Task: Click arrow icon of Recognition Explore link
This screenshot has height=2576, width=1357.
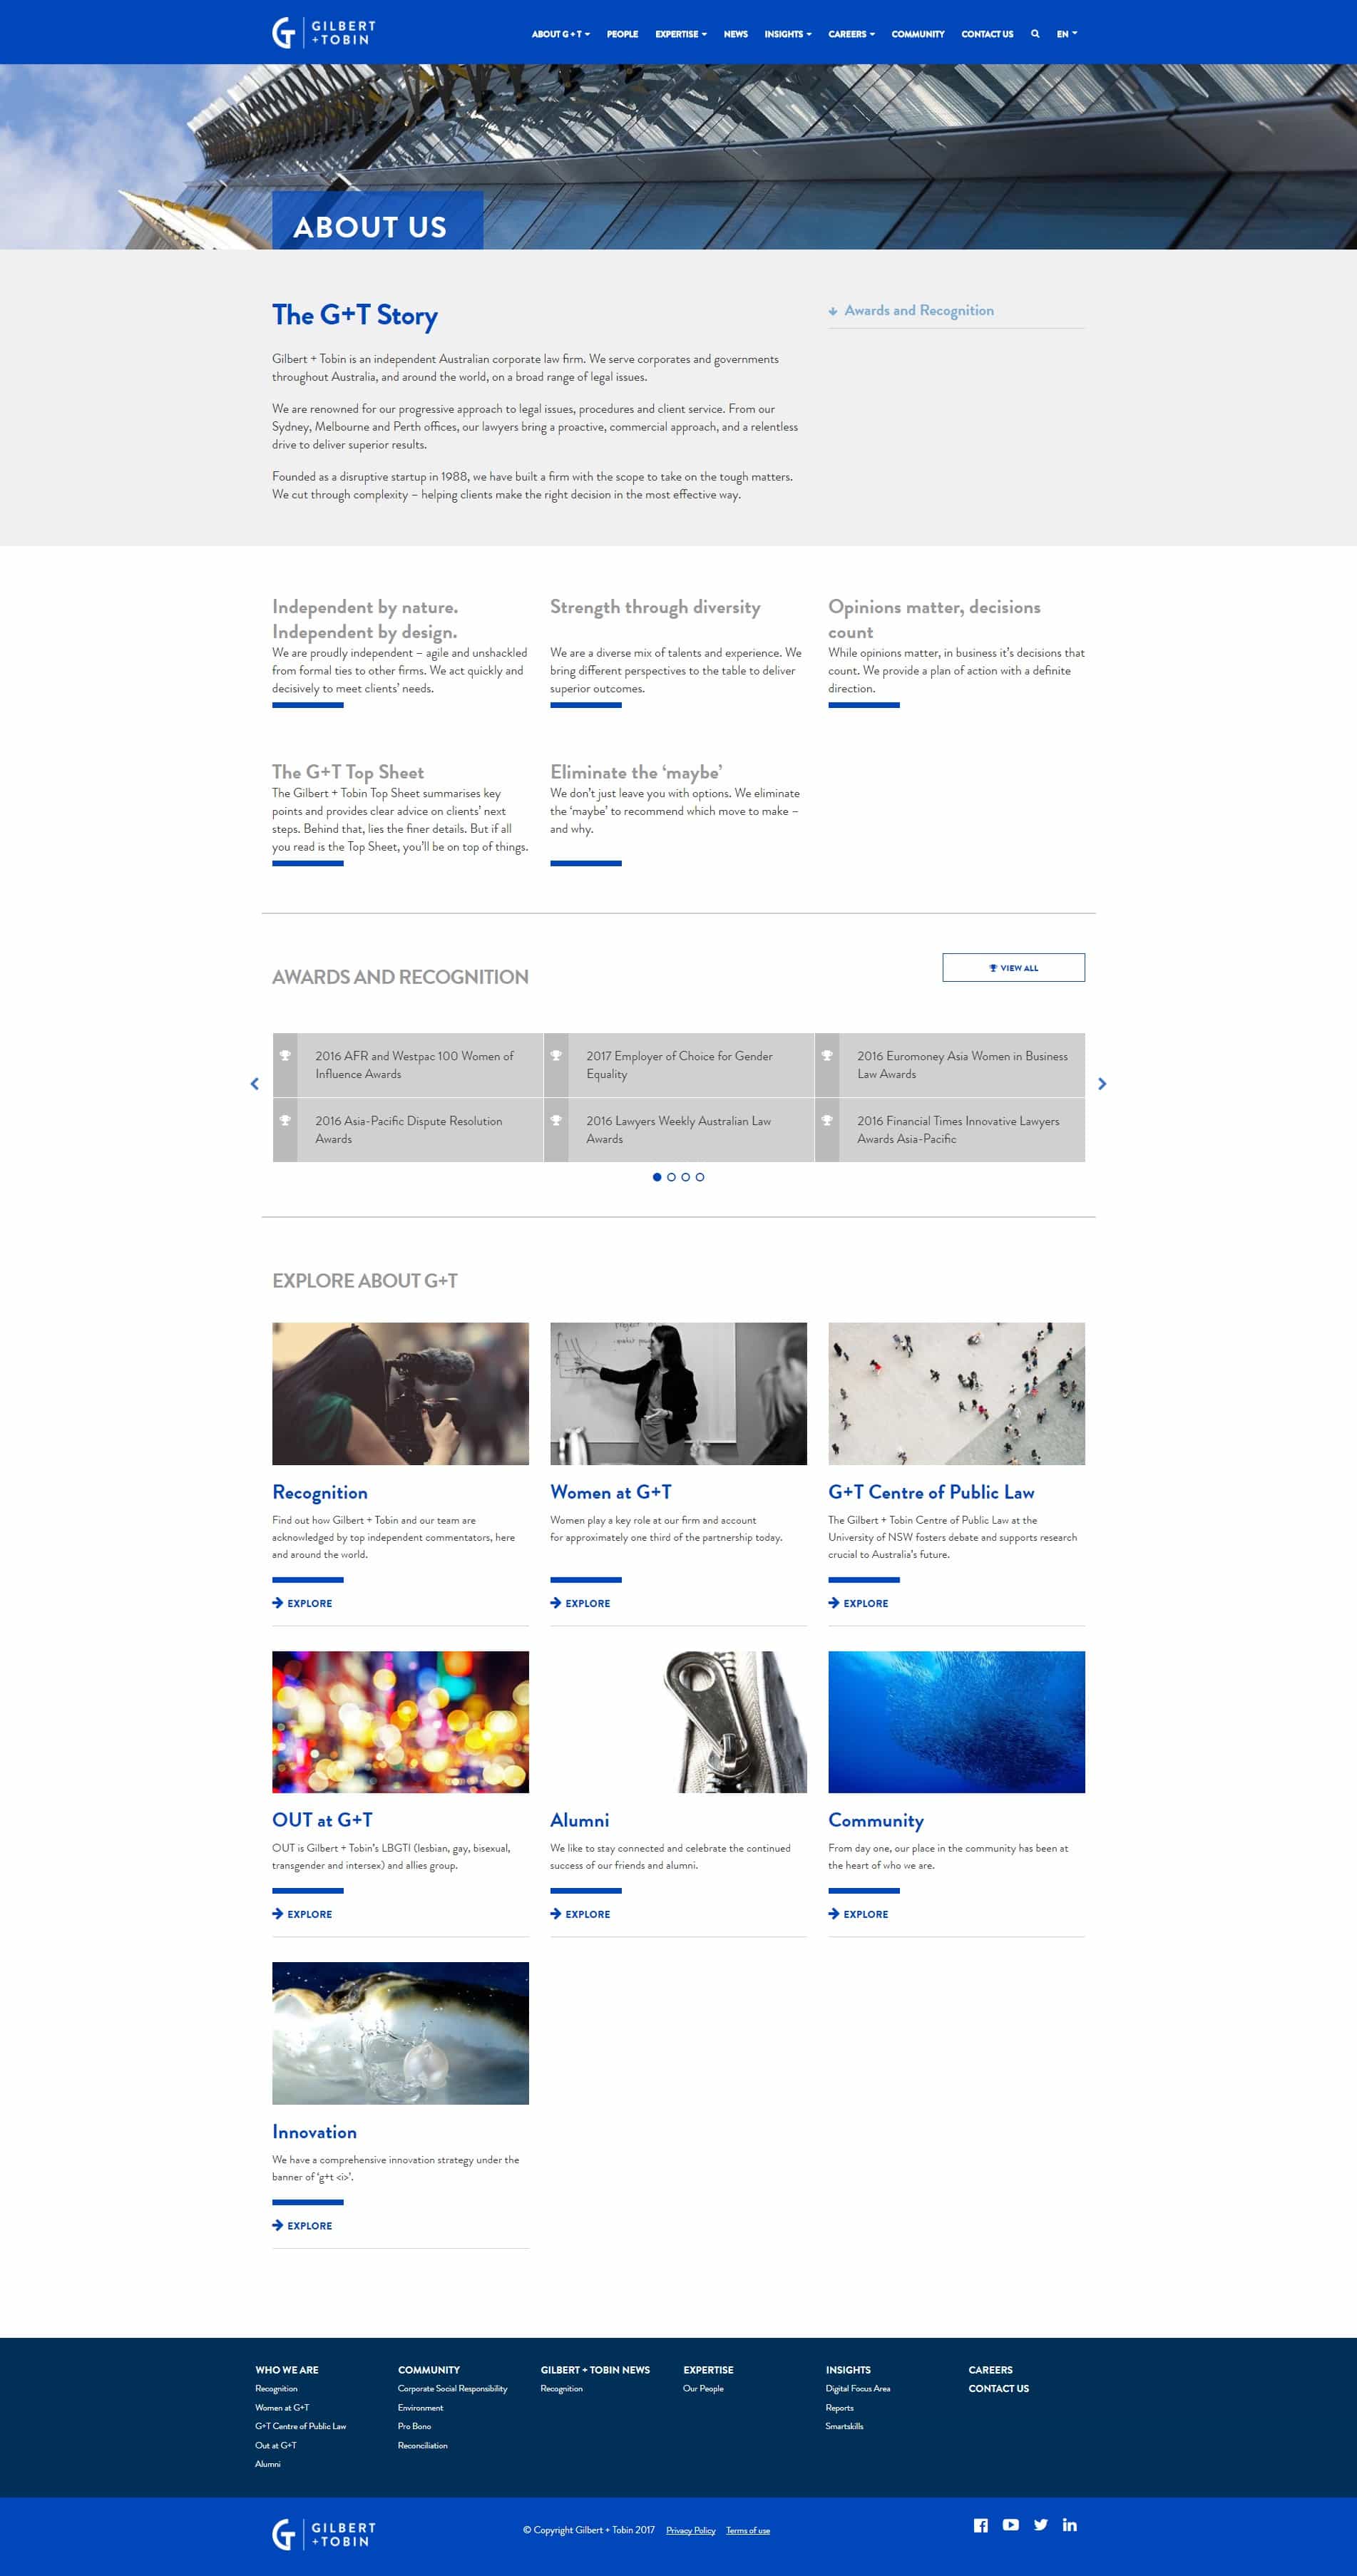Action: pos(277,1603)
